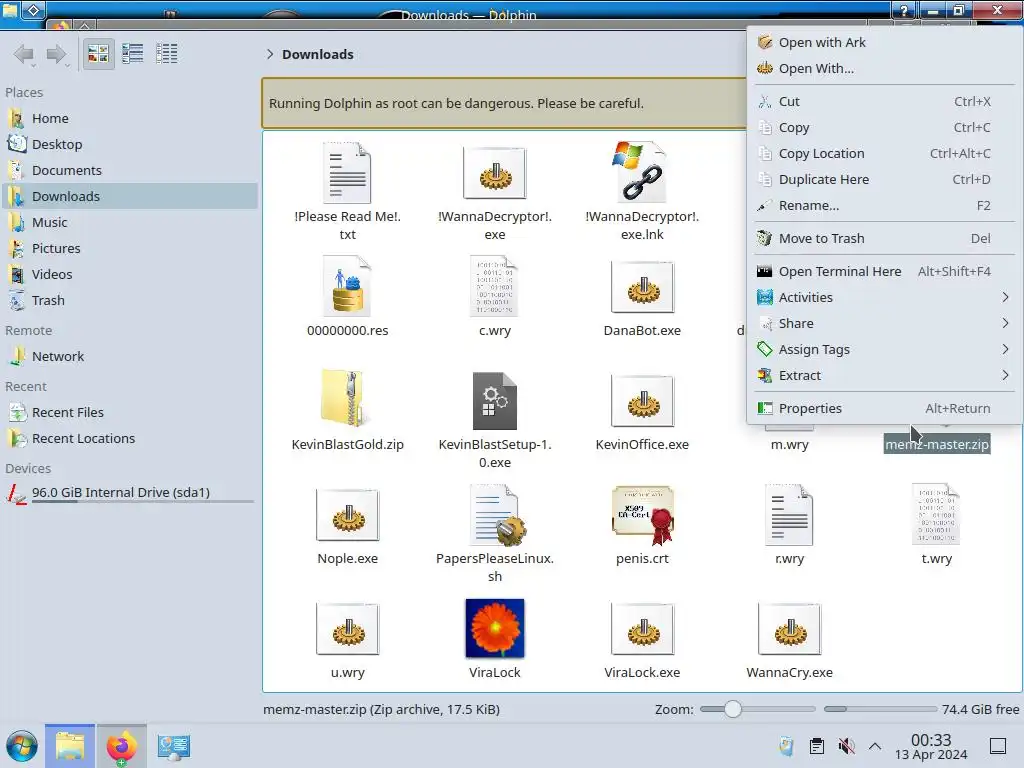This screenshot has width=1024, height=768.
Task: Select Rename... menu entry
Action: [884, 206]
